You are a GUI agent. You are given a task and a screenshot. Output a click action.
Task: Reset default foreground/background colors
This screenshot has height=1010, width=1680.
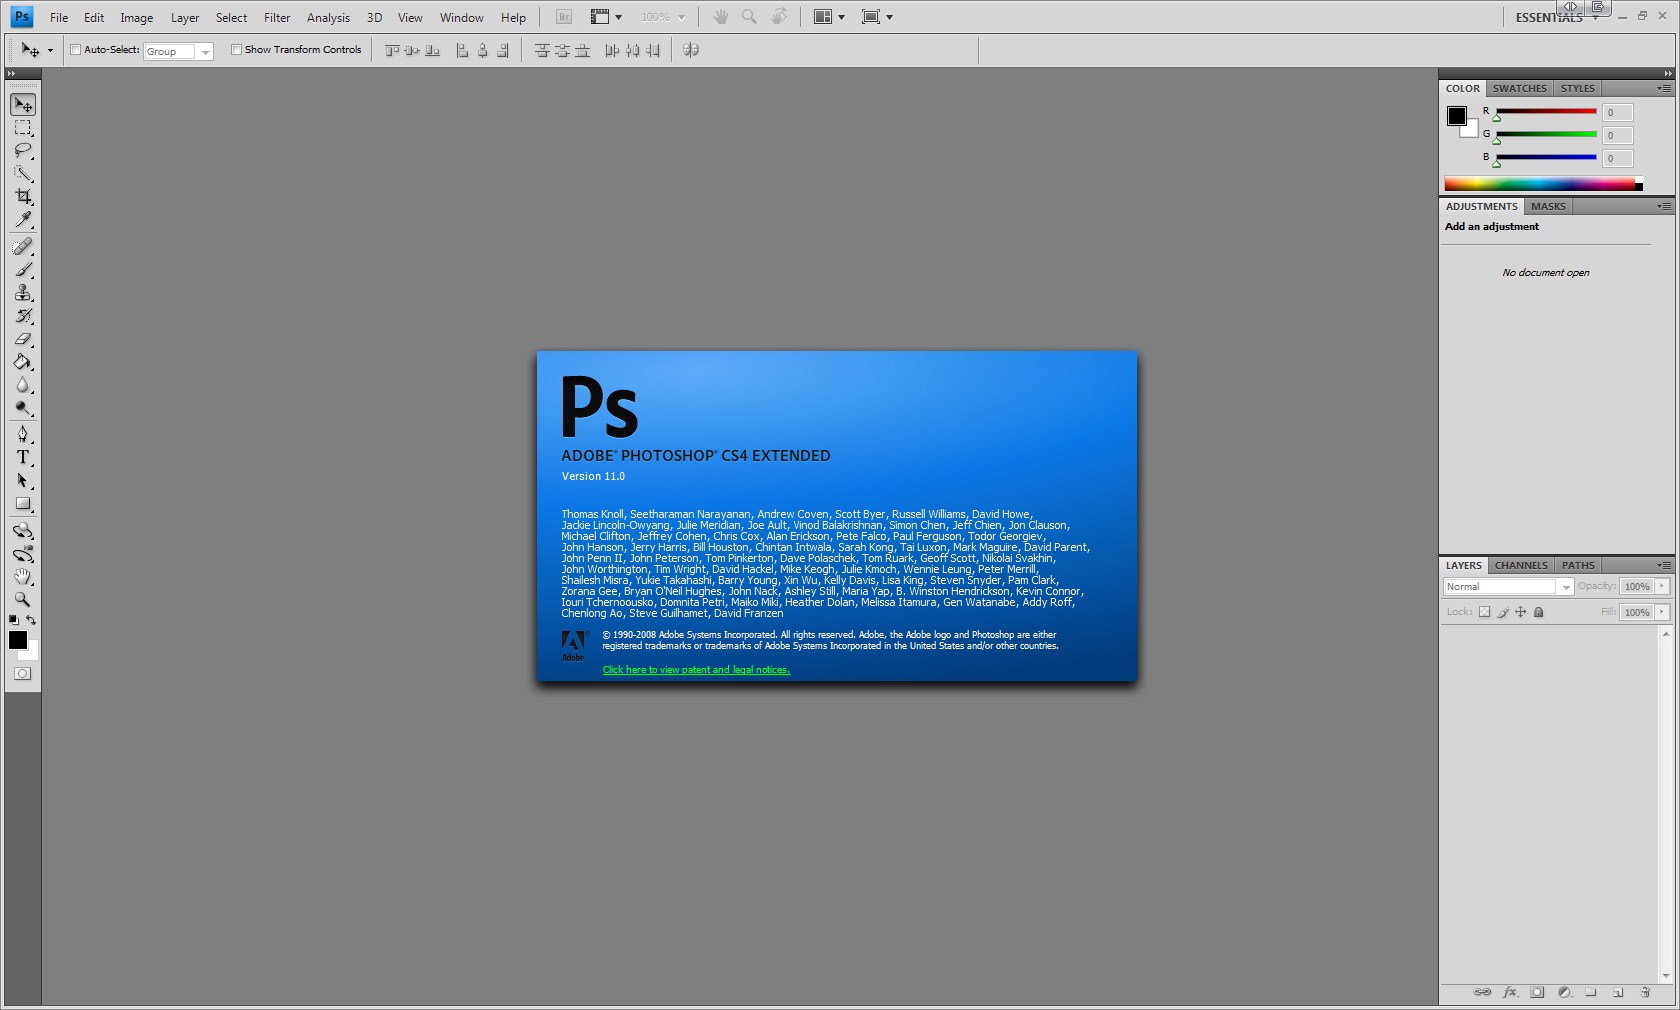[x=14, y=621]
